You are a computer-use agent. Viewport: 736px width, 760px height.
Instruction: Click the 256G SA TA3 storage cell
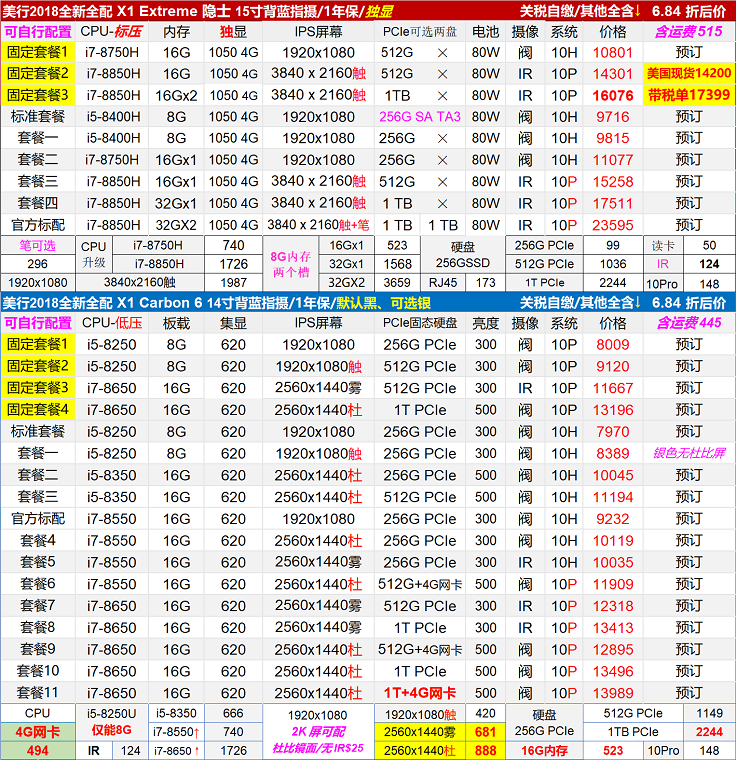pos(420,117)
